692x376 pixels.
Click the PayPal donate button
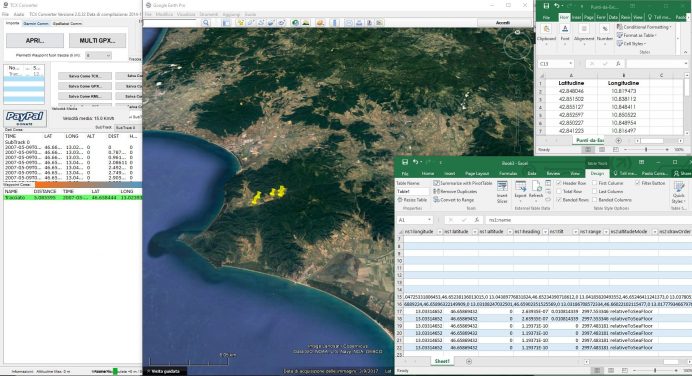pos(25,118)
